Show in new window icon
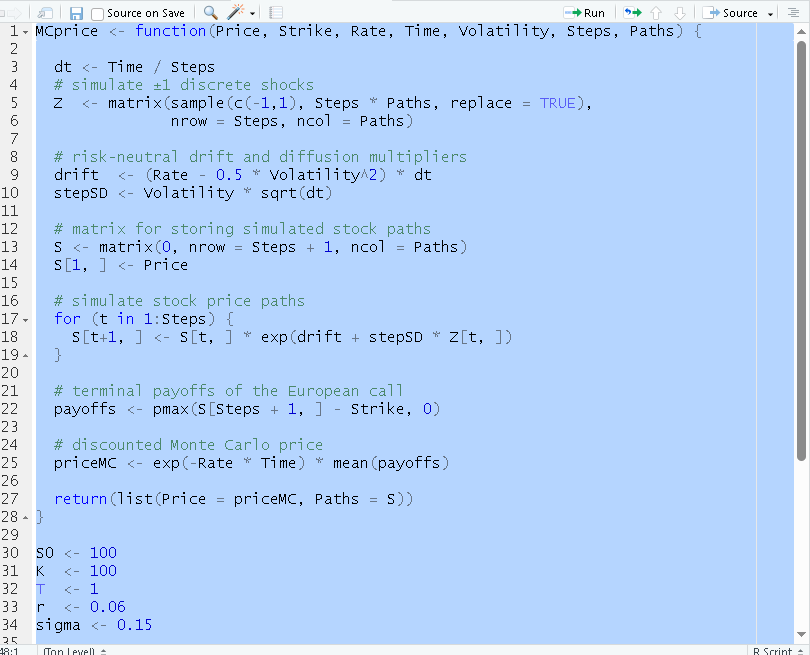810x655 pixels. (x=45, y=13)
